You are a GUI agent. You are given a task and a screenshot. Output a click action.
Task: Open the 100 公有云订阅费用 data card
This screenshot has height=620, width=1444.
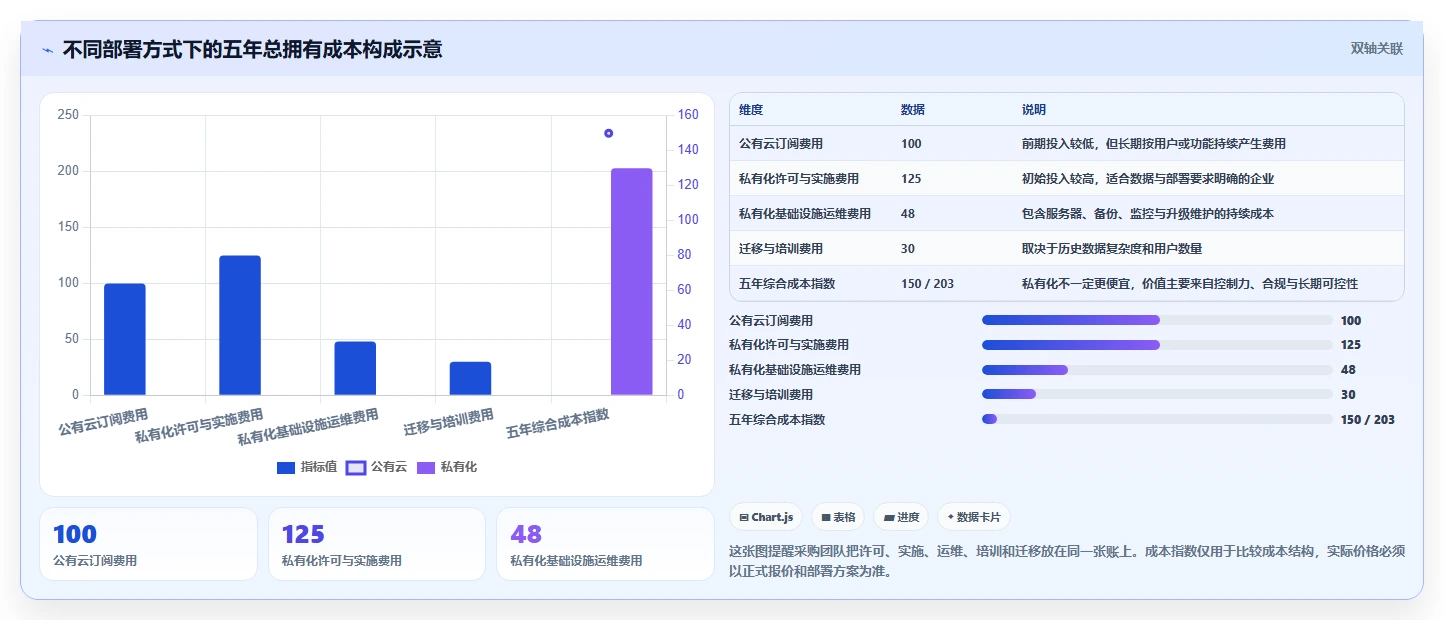pos(148,544)
